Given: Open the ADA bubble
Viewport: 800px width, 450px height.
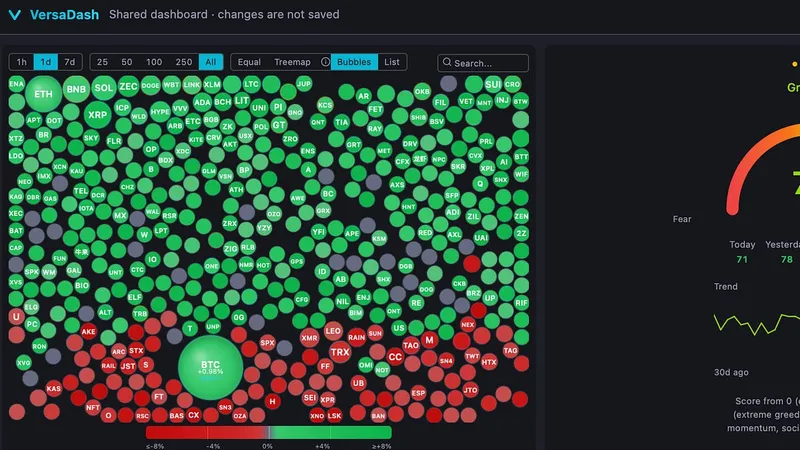Looking at the screenshot, I should tap(202, 103).
